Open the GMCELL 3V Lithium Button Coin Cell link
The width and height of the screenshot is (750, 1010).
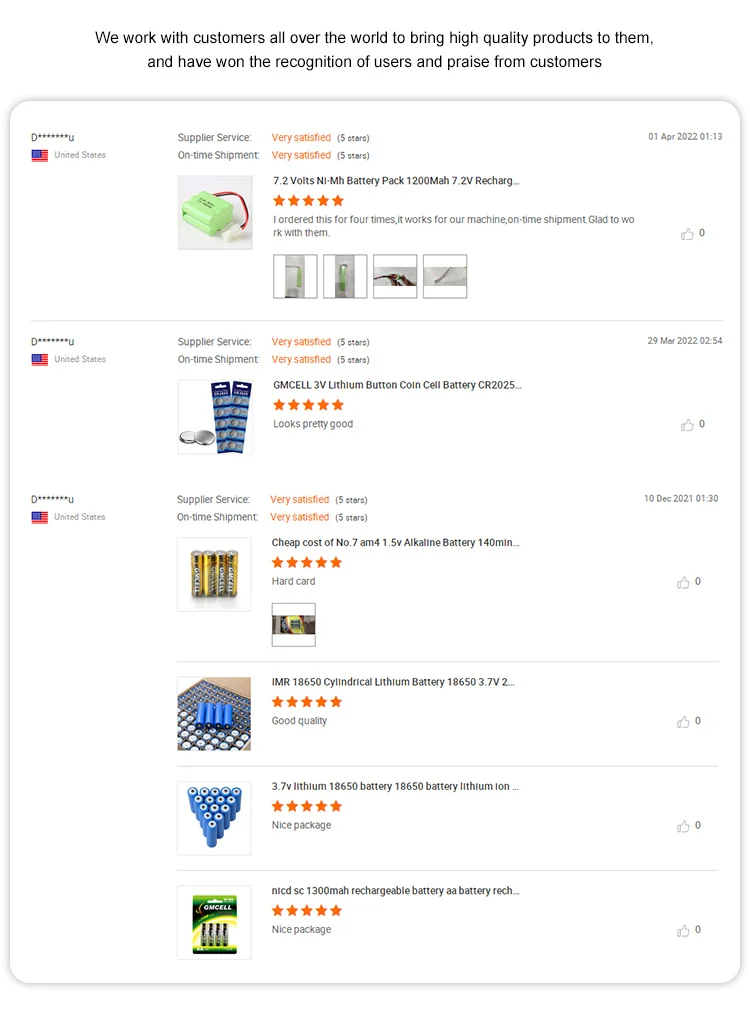point(397,385)
